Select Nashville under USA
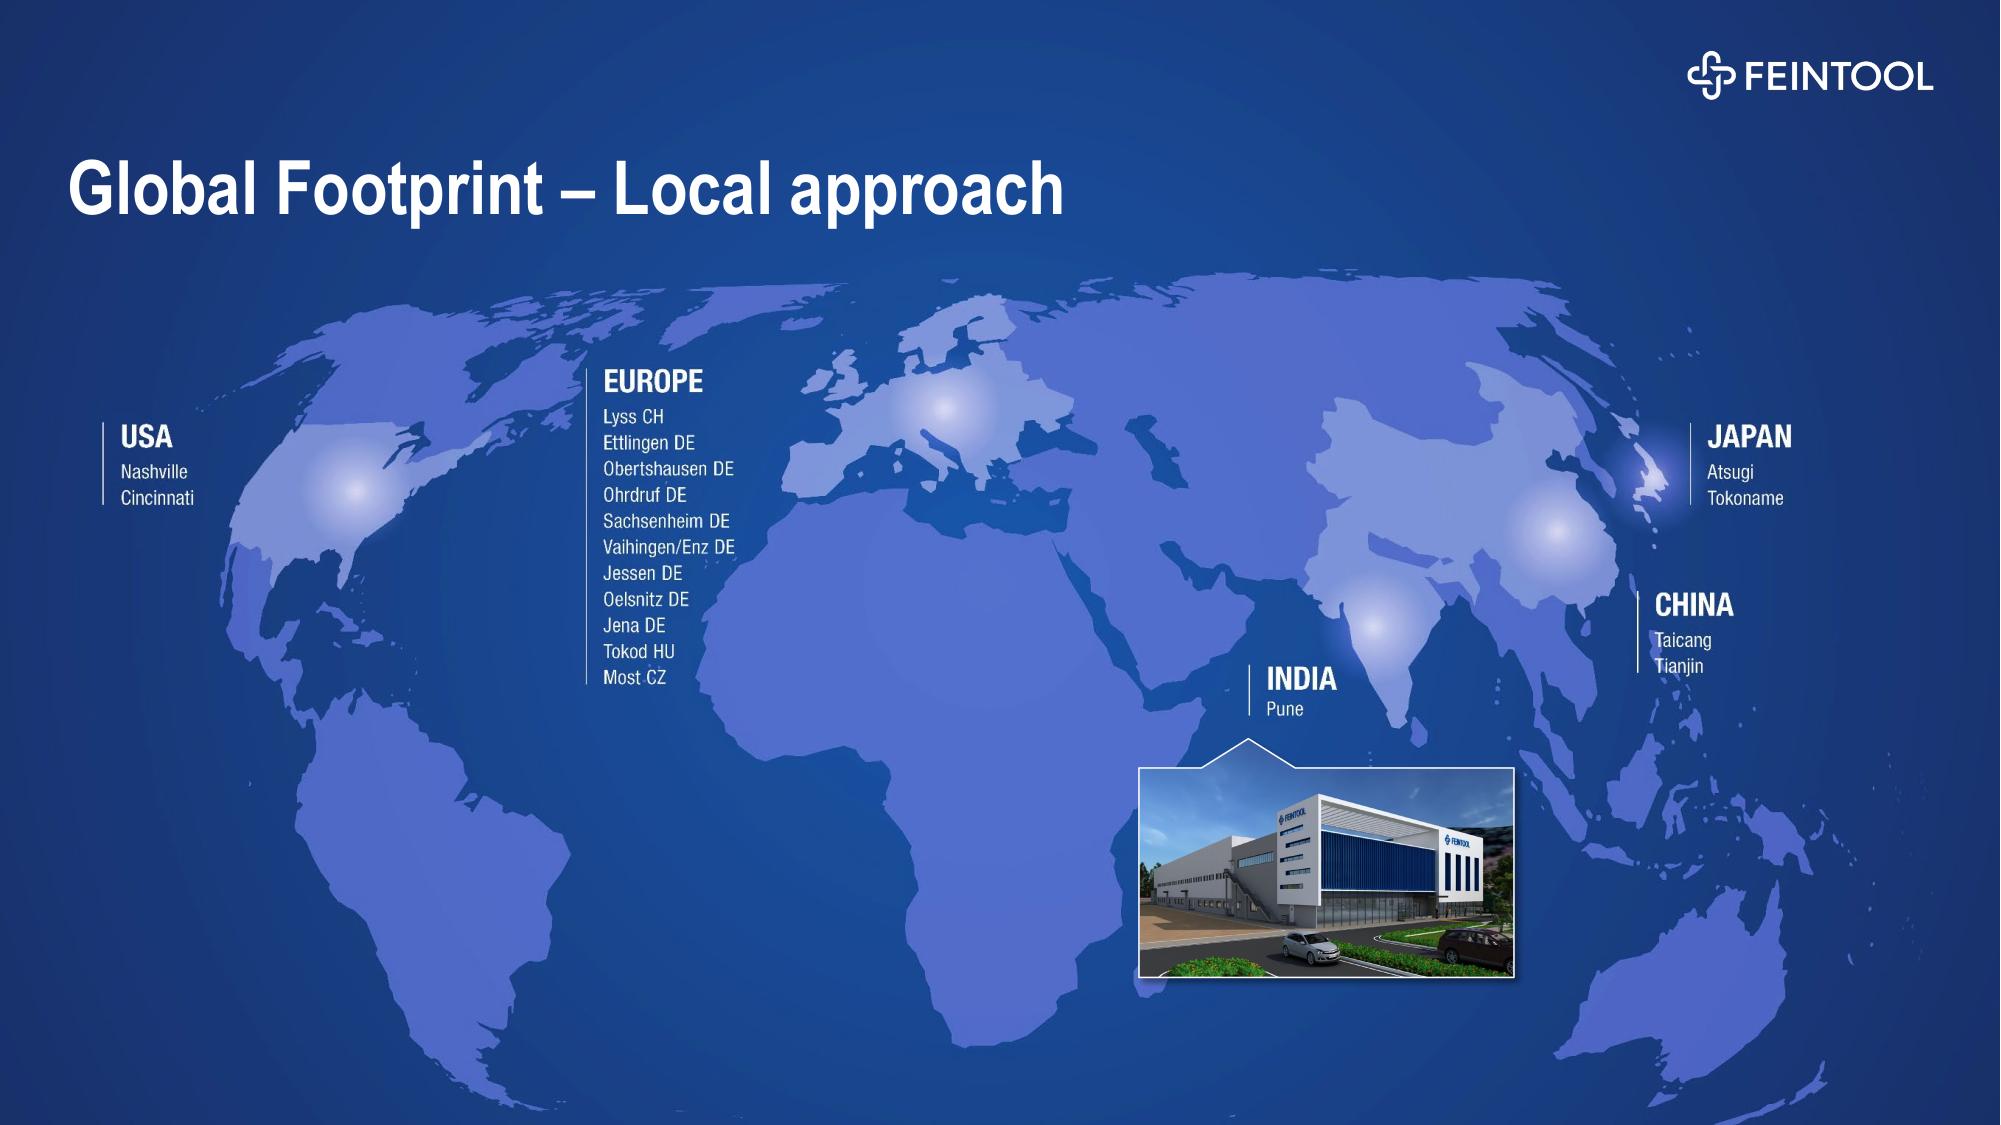This screenshot has width=2001, height=1125. pyautogui.click(x=154, y=472)
